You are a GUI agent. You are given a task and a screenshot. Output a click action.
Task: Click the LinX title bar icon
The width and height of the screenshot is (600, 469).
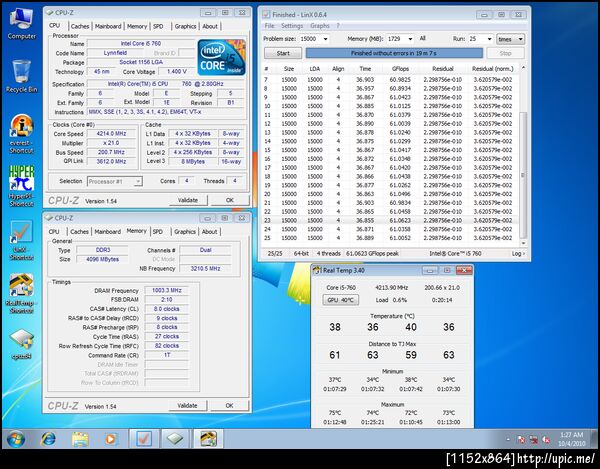coord(266,15)
